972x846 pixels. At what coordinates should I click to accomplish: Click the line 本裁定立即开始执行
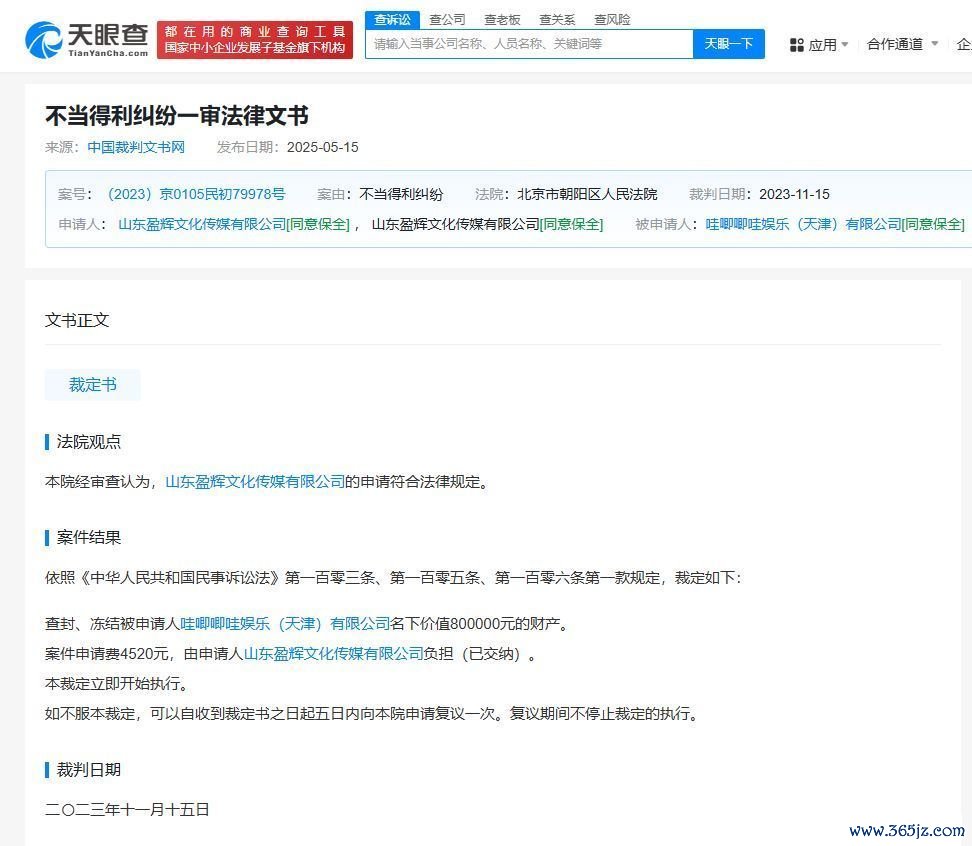[117, 684]
